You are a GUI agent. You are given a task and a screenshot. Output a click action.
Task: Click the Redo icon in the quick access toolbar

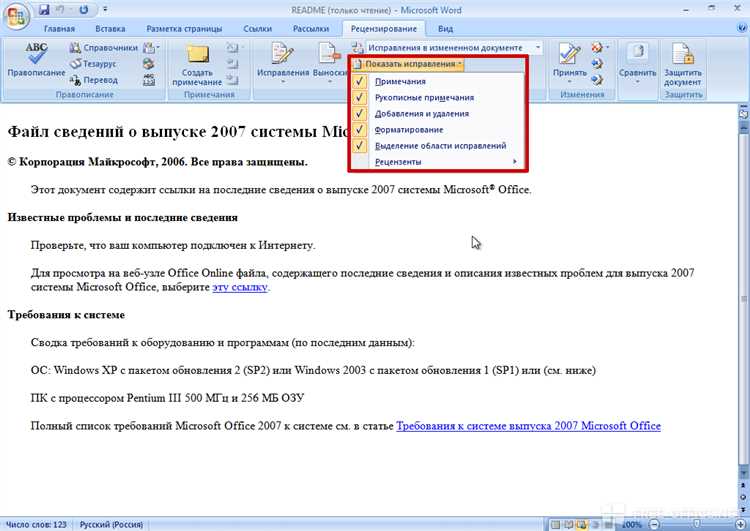coord(84,10)
